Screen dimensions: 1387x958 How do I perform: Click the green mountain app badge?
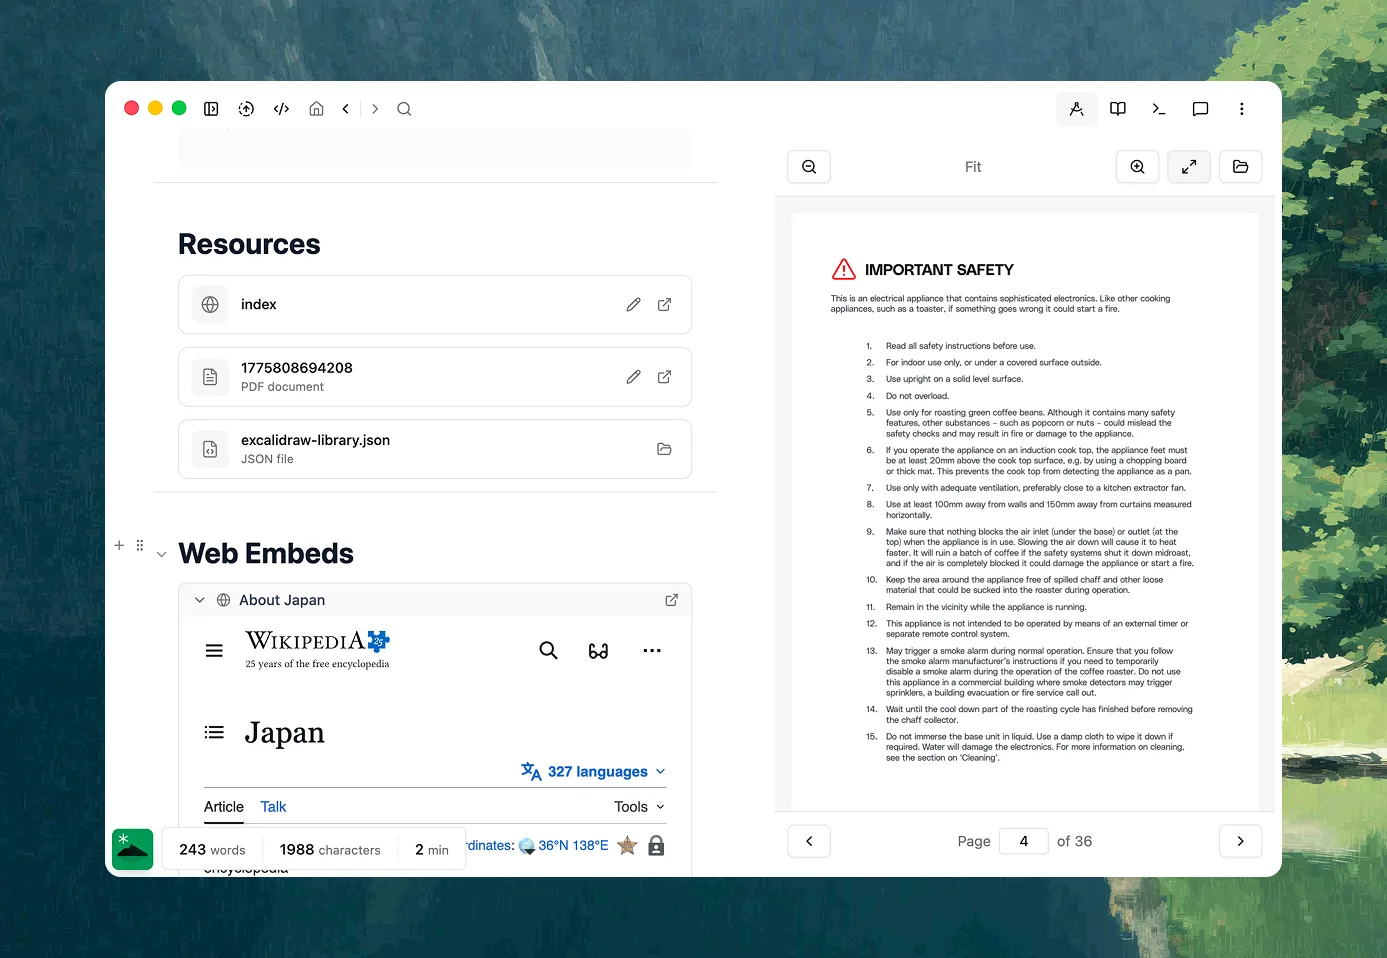click(x=133, y=849)
